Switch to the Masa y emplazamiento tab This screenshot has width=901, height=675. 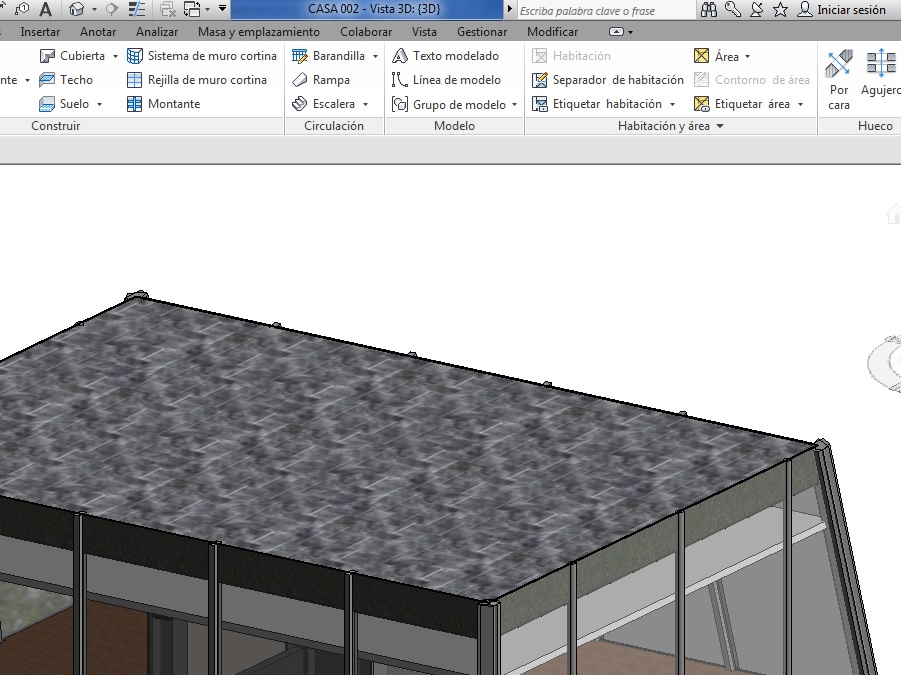pos(259,32)
